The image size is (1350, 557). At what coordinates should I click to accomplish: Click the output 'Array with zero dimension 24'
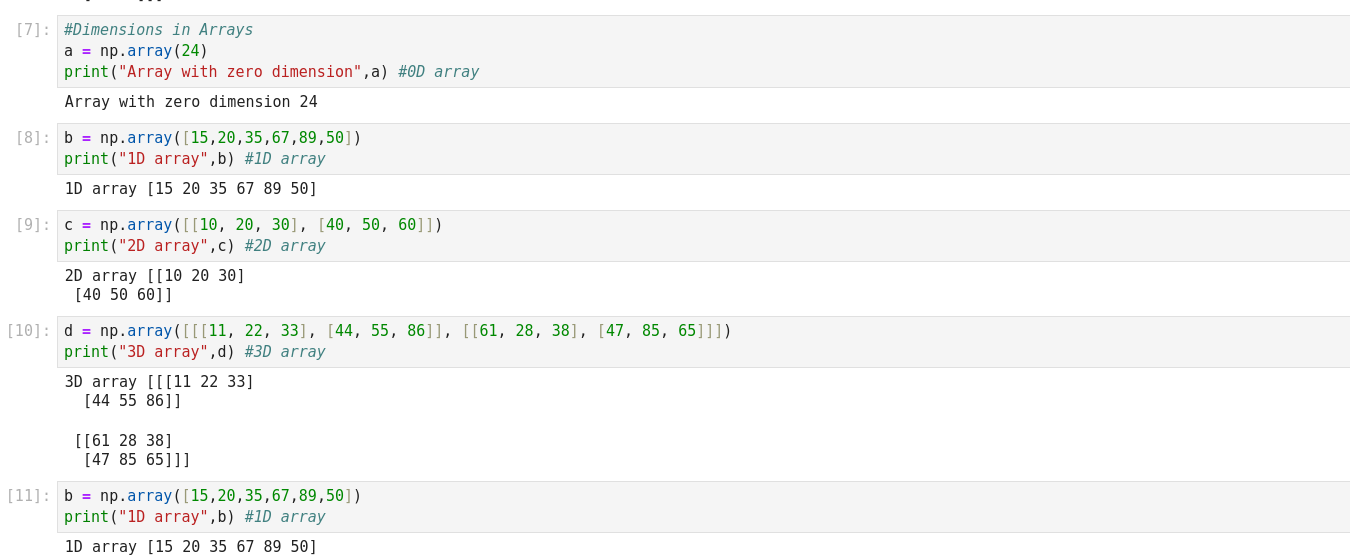[x=191, y=102]
